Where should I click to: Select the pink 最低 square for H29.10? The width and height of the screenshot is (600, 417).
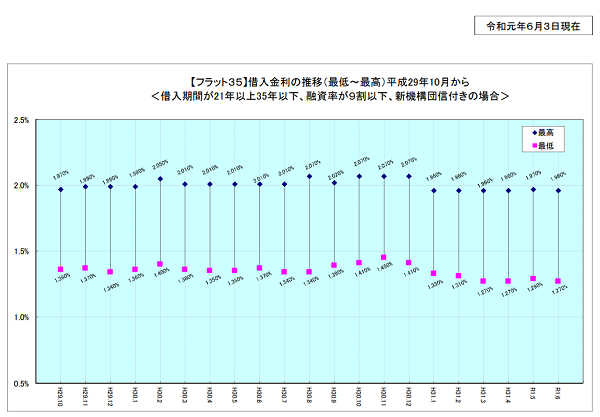[60, 269]
